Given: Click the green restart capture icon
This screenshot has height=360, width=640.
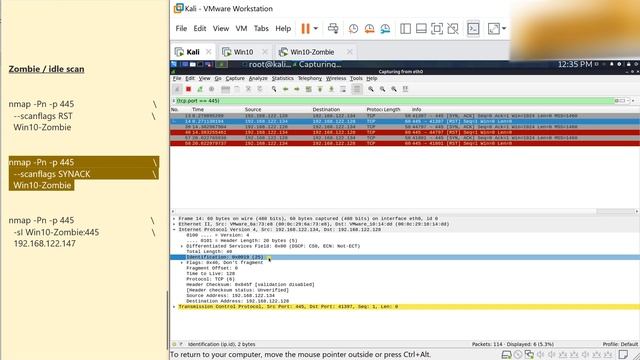Looking at the screenshot, I should [x=200, y=89].
